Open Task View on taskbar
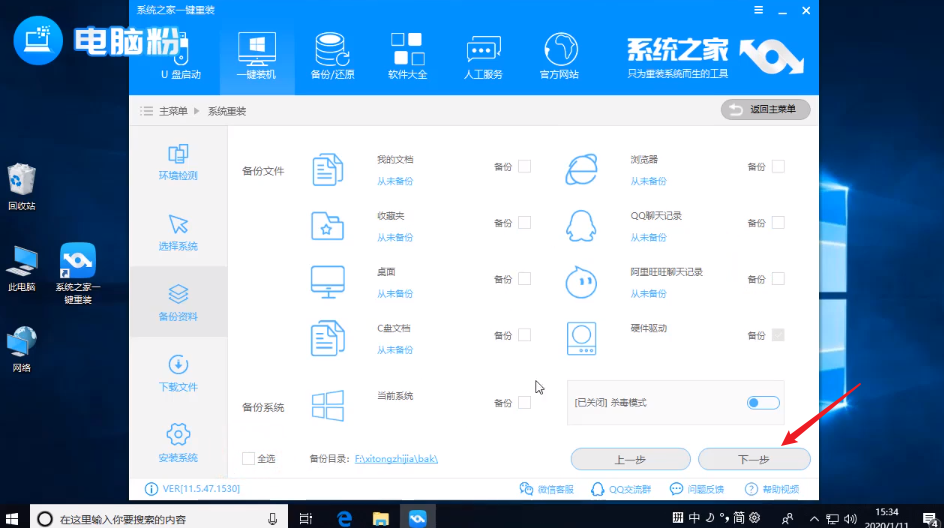This screenshot has height=528, width=944. click(x=306, y=518)
